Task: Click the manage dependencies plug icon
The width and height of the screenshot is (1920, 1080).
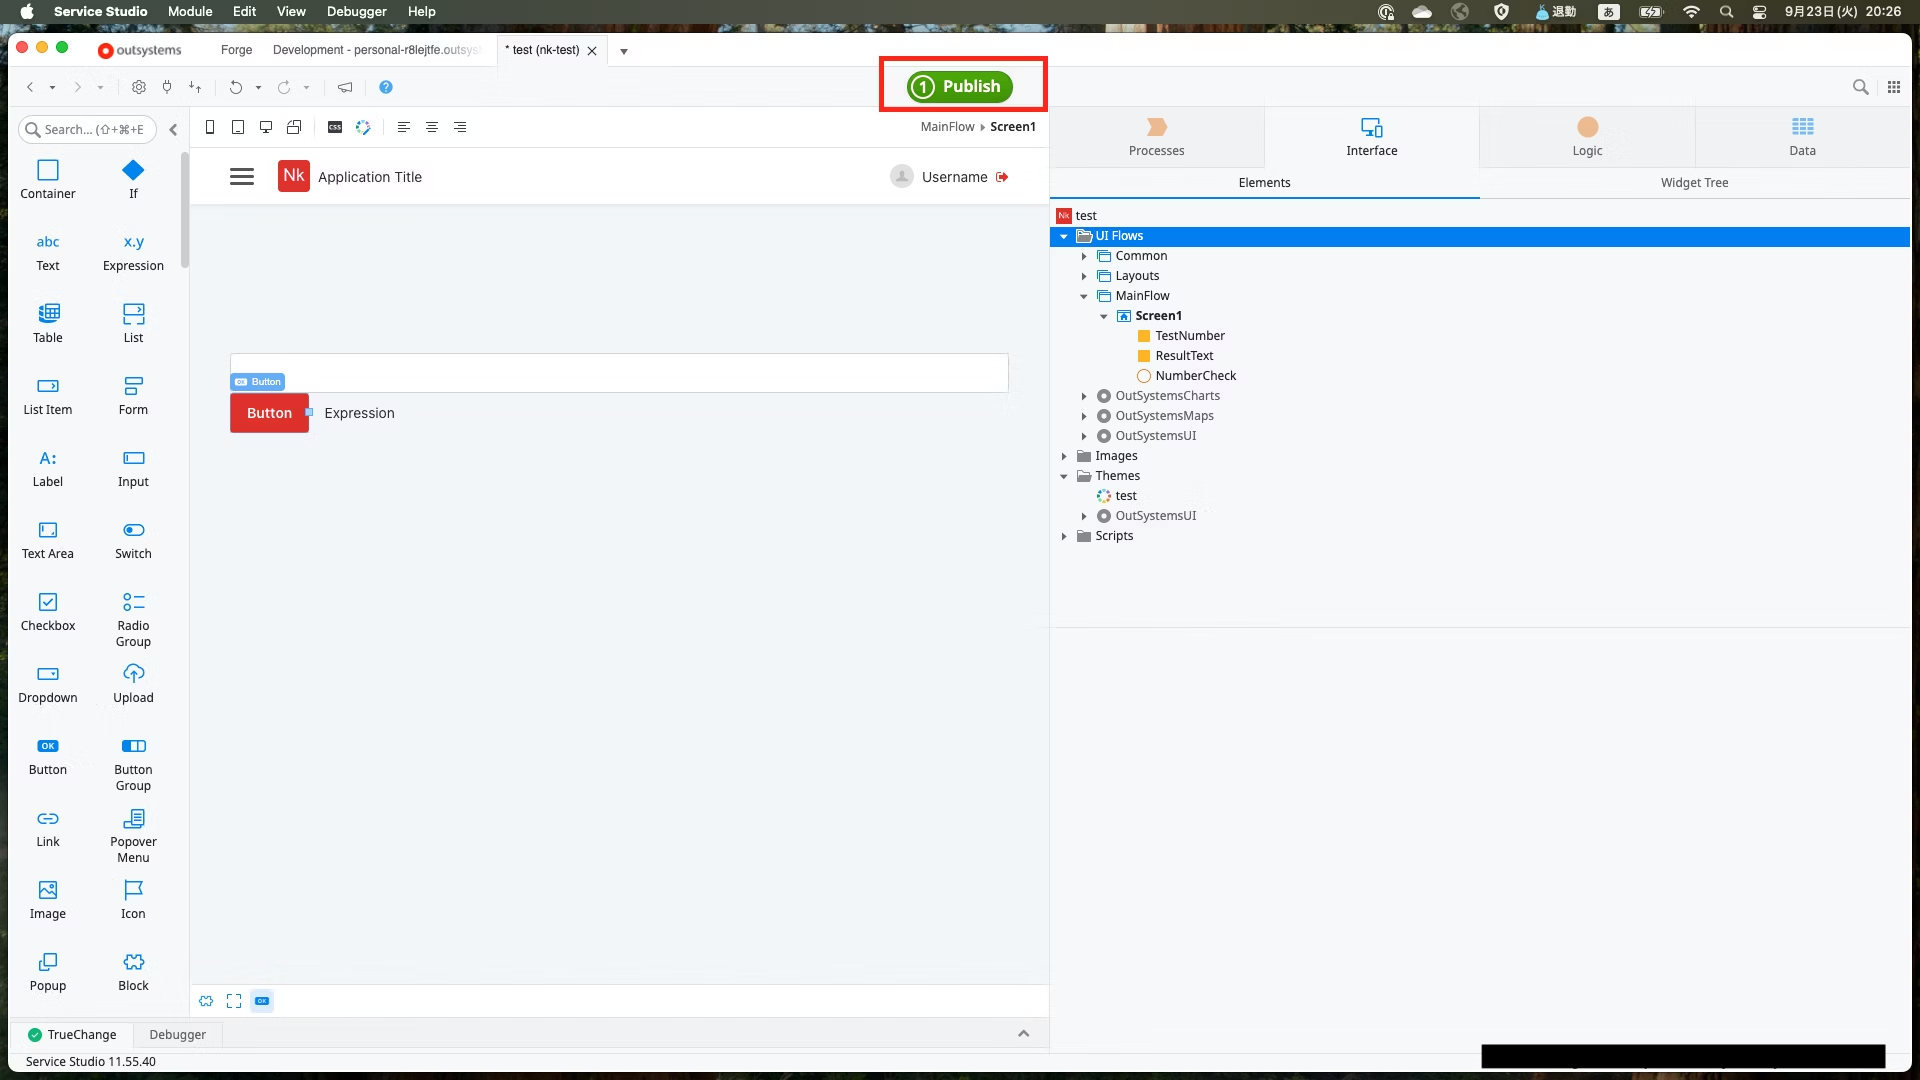Action: [x=167, y=87]
